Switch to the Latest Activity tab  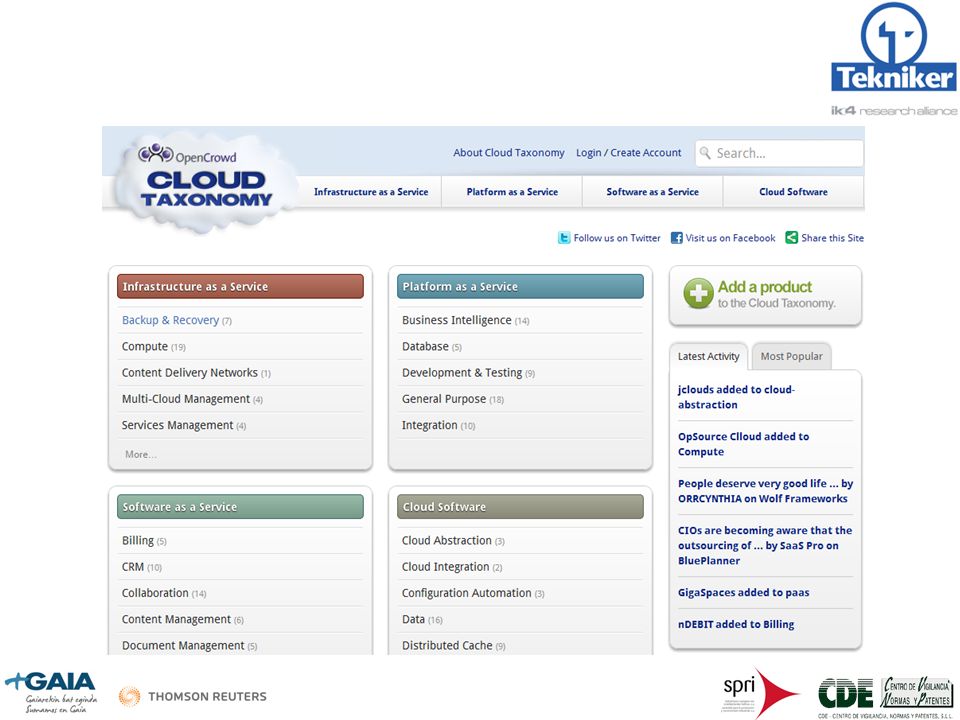(x=708, y=356)
